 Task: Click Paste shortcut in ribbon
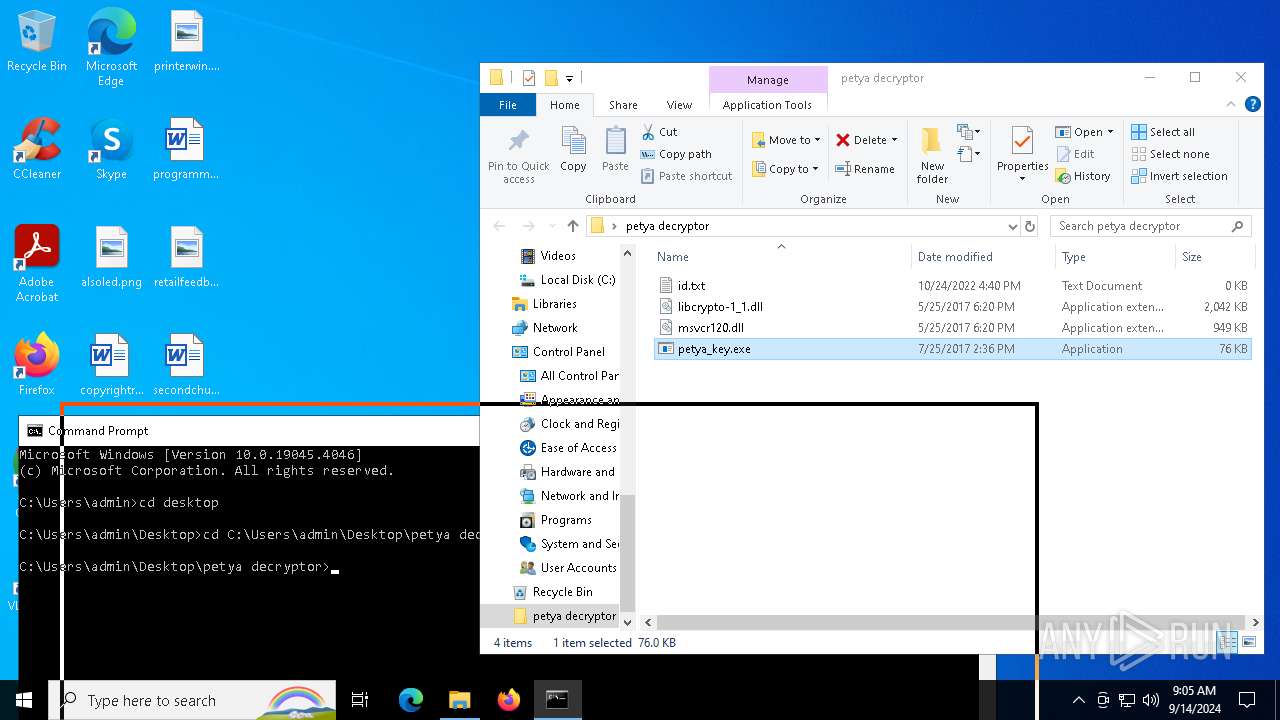pos(685,176)
